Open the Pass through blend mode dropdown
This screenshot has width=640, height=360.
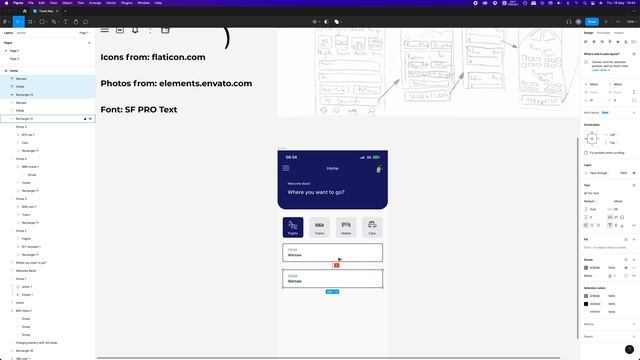click(x=598, y=173)
